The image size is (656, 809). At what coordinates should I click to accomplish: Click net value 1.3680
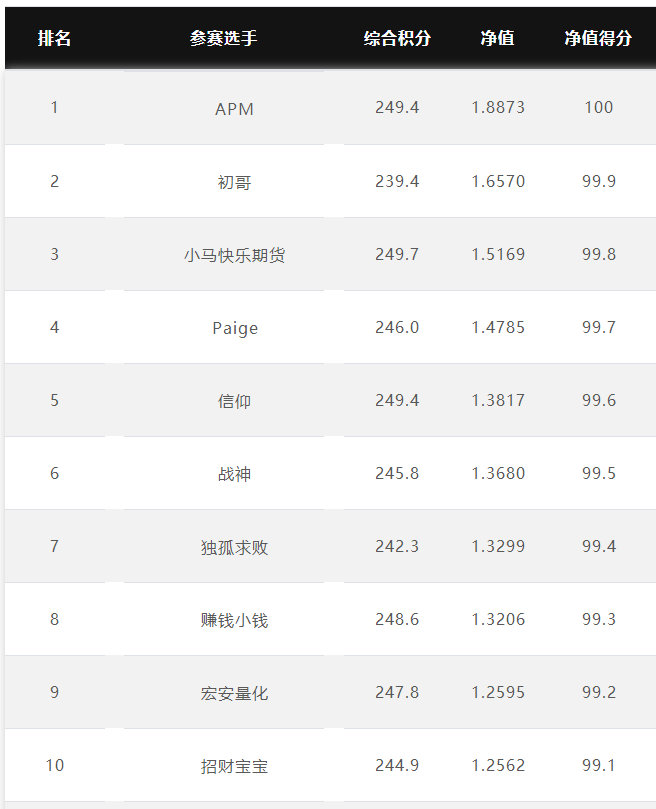coord(498,473)
